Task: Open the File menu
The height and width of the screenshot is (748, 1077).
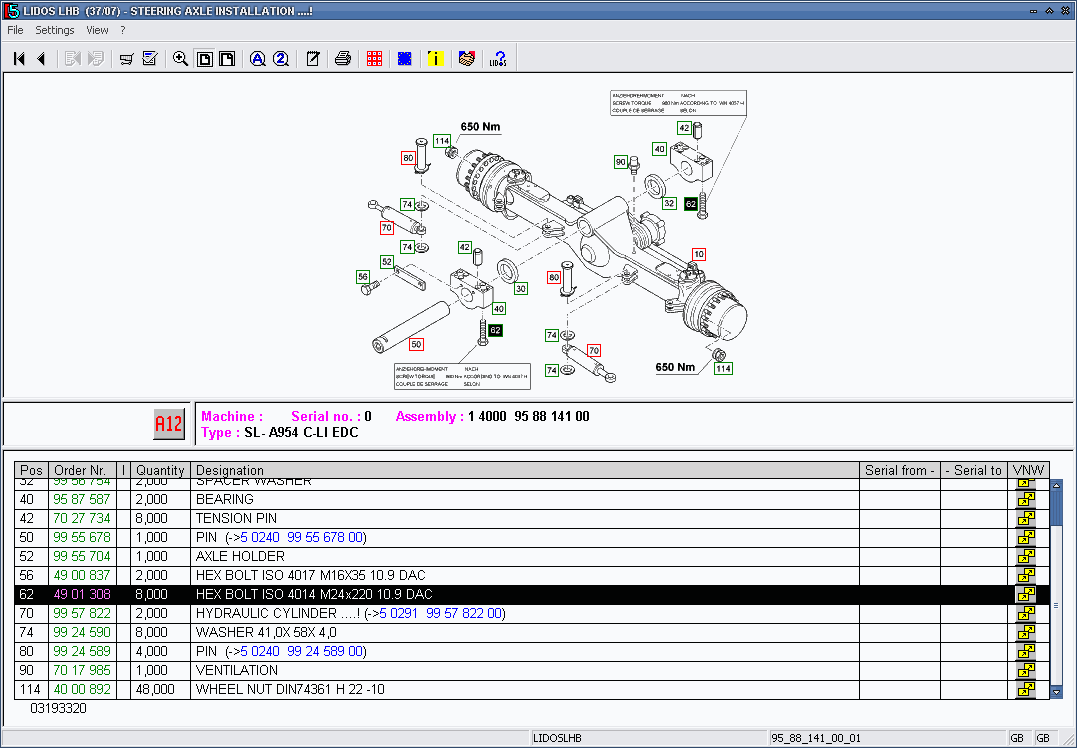Action: (x=15, y=30)
